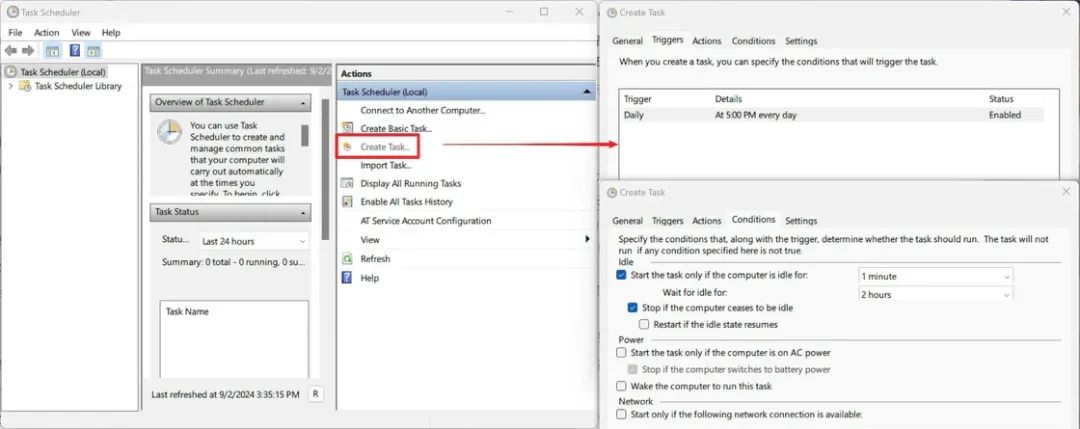Click the Create Task icon in Actions pane

pos(348,147)
